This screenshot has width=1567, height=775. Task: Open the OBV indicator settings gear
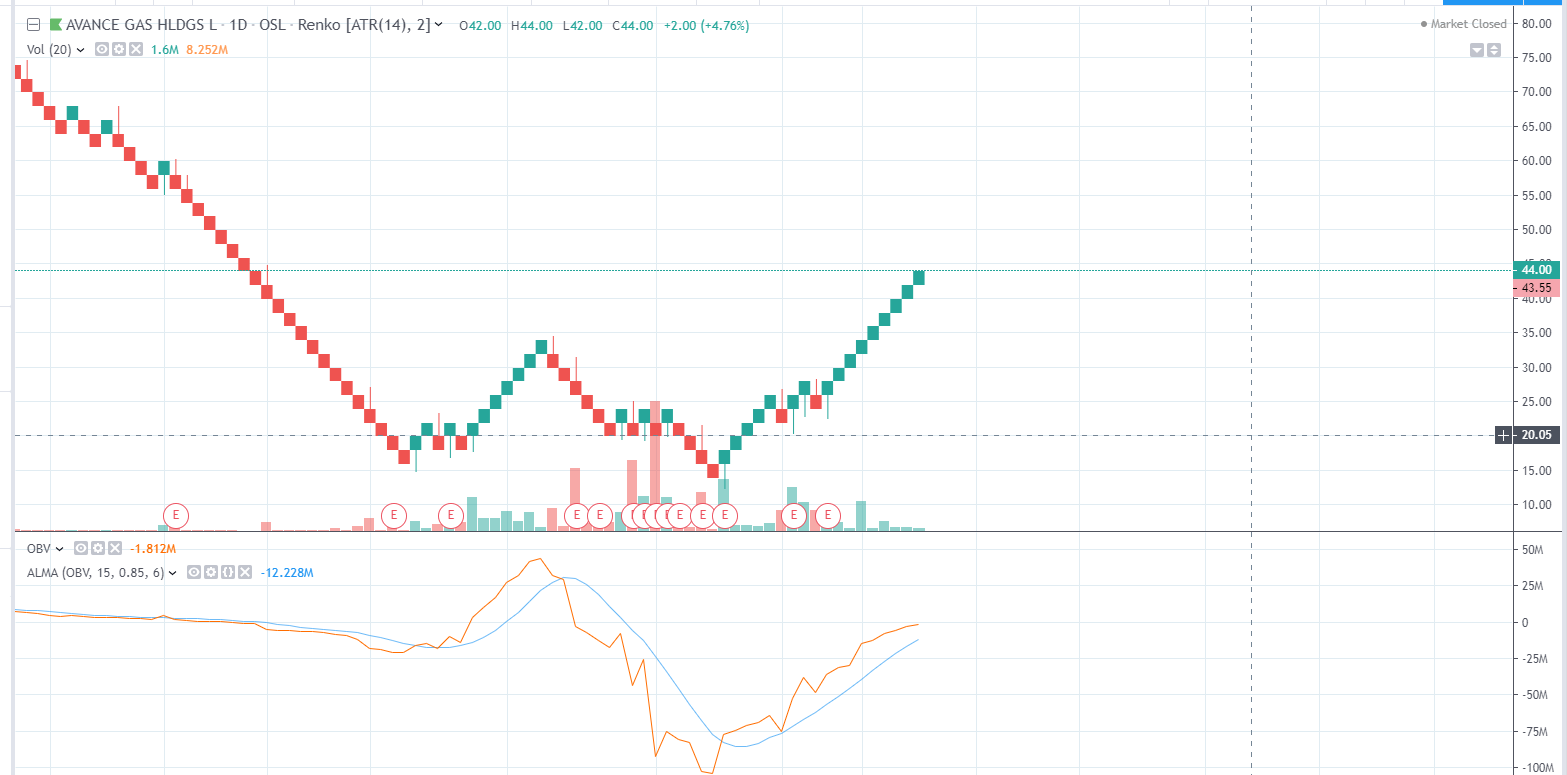pos(98,548)
